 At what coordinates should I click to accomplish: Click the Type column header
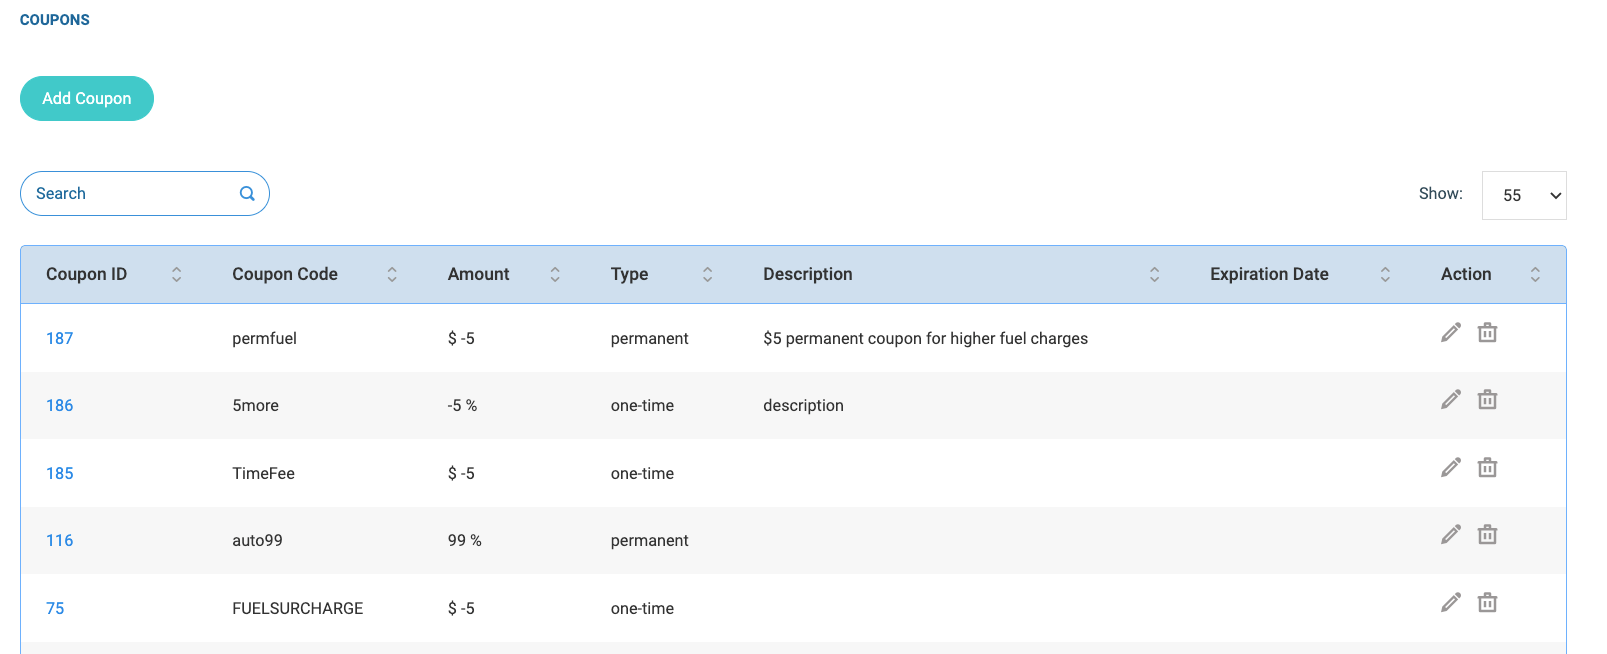click(x=630, y=274)
